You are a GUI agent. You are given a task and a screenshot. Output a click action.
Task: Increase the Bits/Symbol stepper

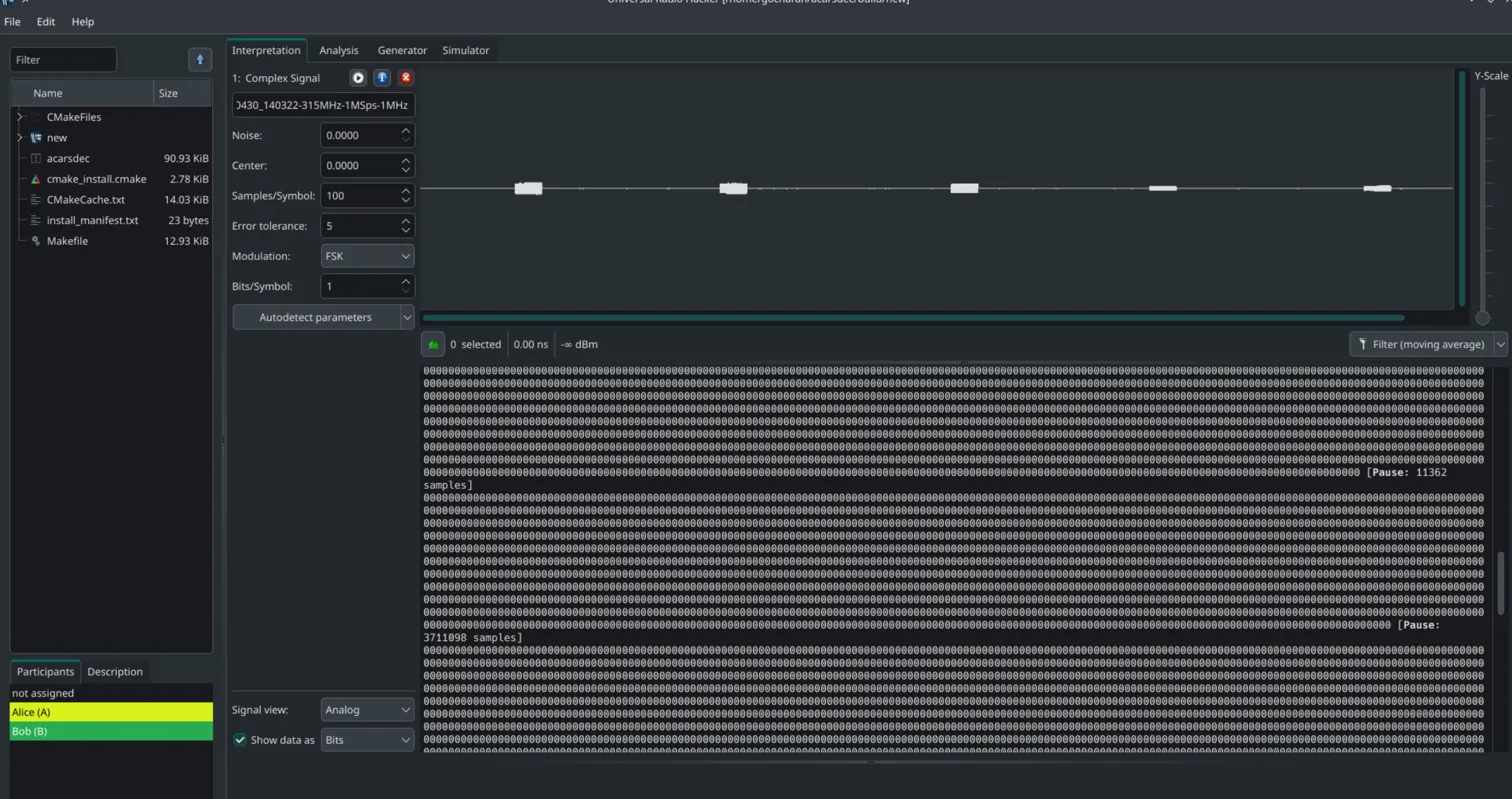coord(406,280)
